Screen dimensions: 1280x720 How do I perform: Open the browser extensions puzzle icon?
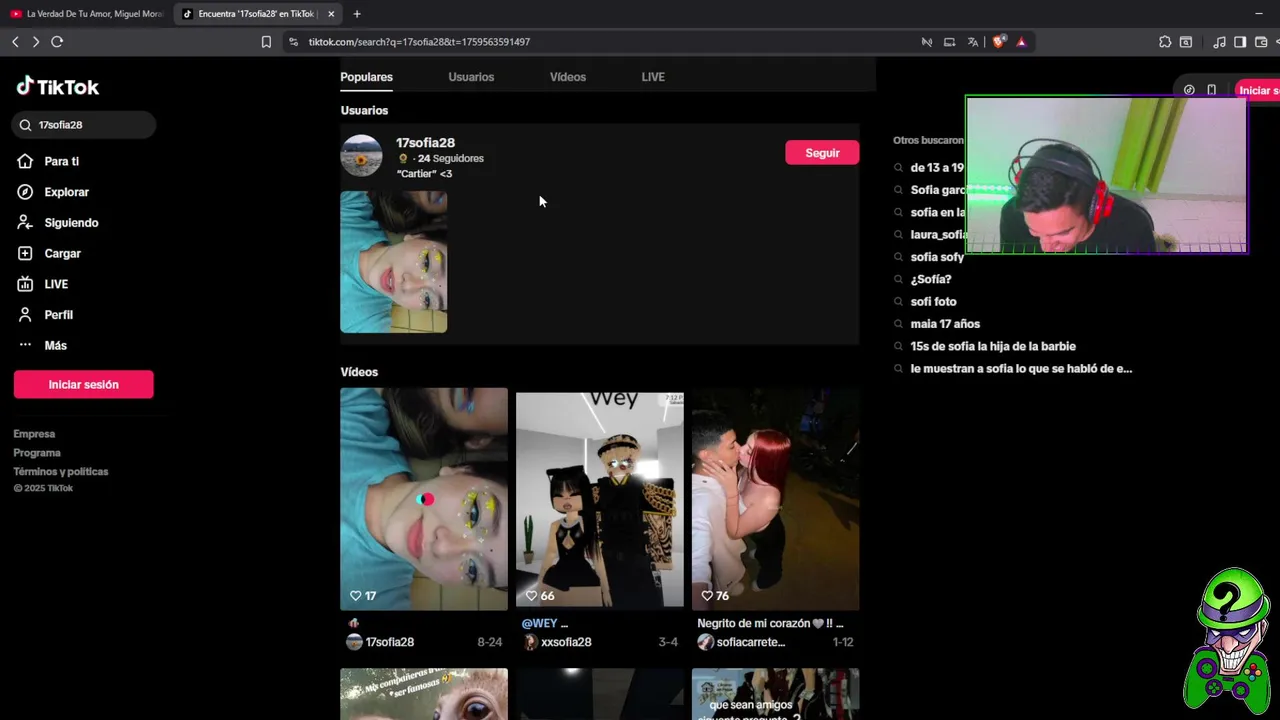[x=1165, y=42]
